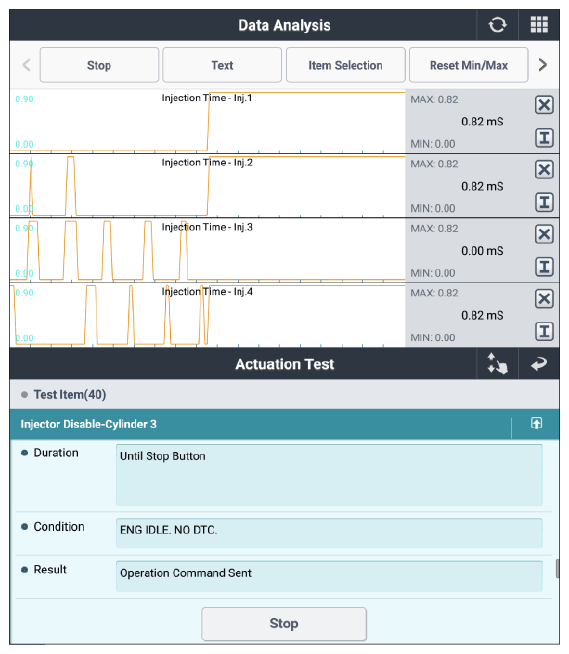Remove Injection Time Inj.3 graph with X icon
569x654 pixels.
coord(544,234)
